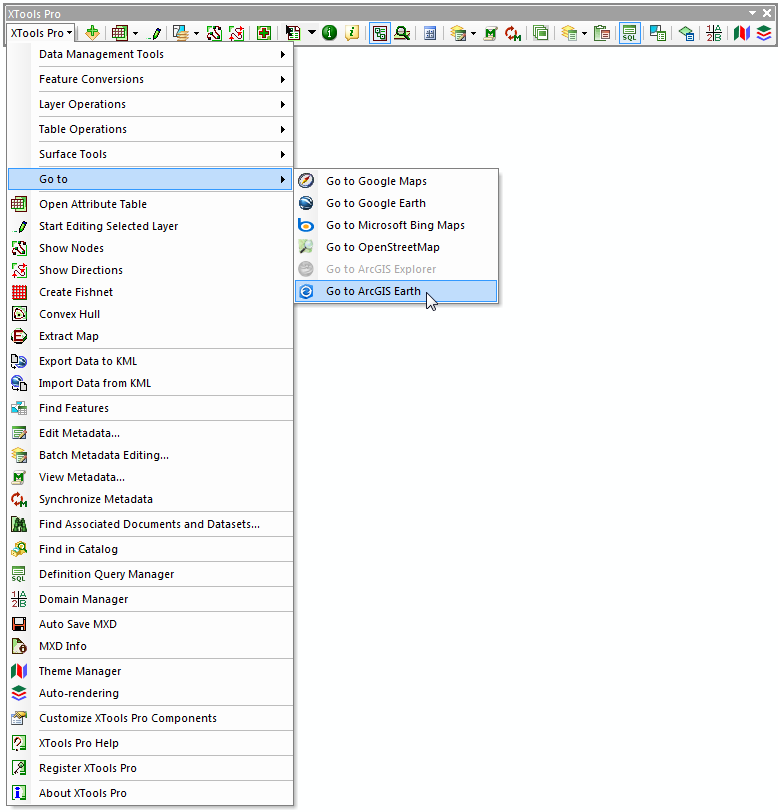The height and width of the screenshot is (812, 778).
Task: Select About XTools Pro menu item
Action: (x=150, y=793)
